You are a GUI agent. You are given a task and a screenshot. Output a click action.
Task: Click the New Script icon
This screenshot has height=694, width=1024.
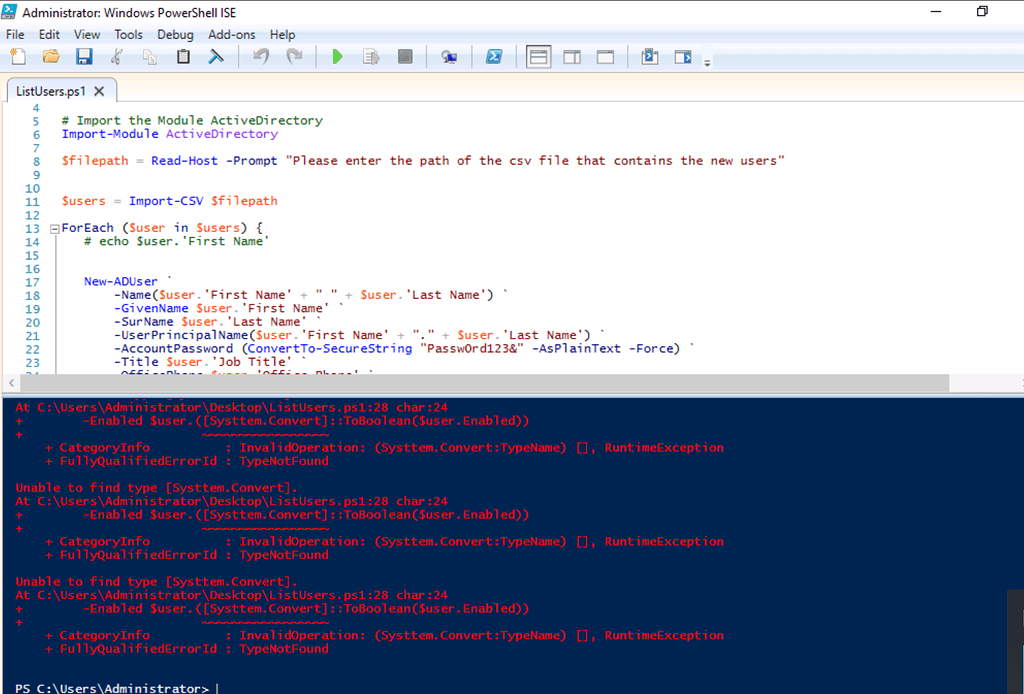coord(17,57)
